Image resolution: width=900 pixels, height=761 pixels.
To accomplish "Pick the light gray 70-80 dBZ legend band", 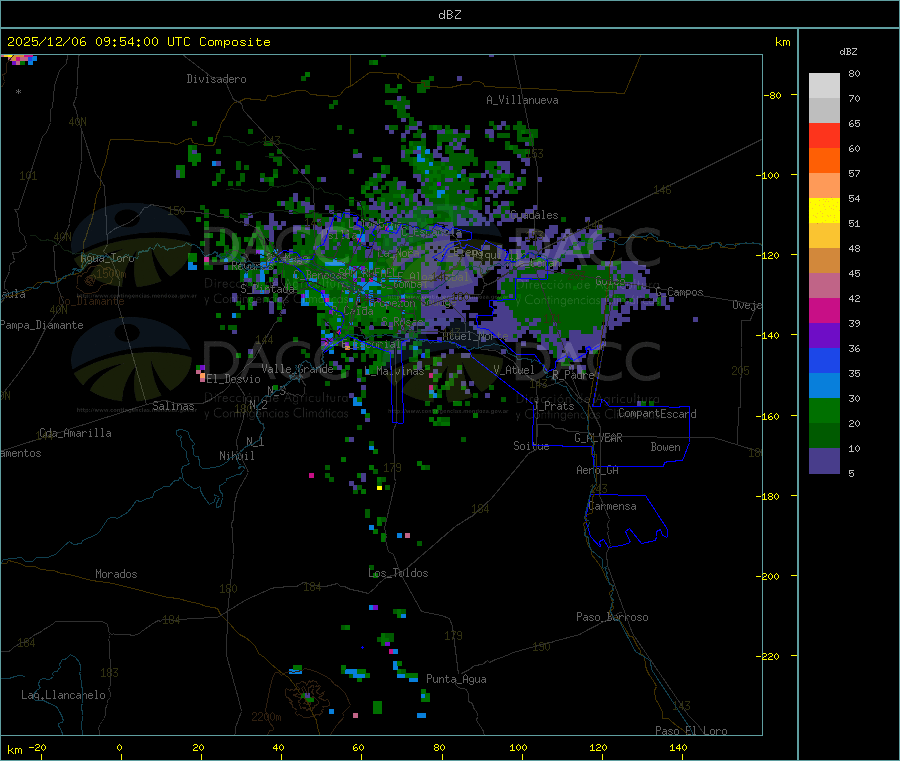I will (824, 86).
